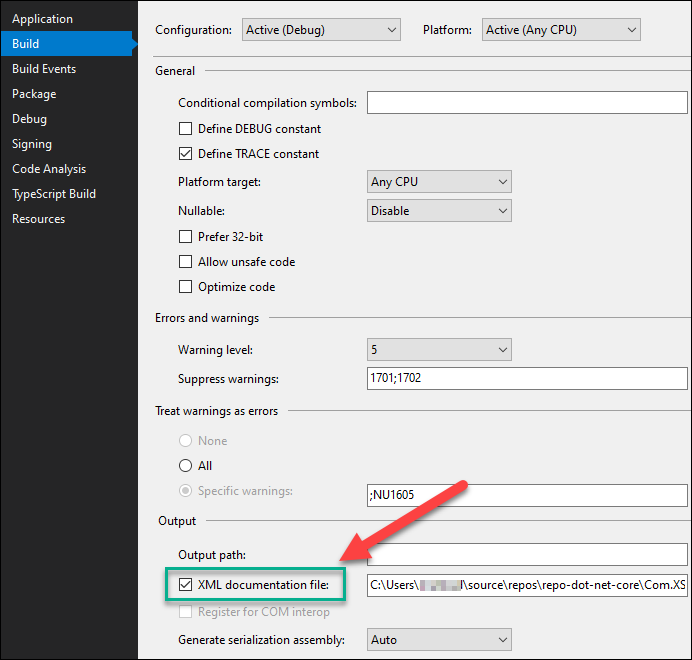Viewport: 692px width, 660px height.
Task: Uncheck the Define TRACE constant checkbox
Action: click(185, 154)
